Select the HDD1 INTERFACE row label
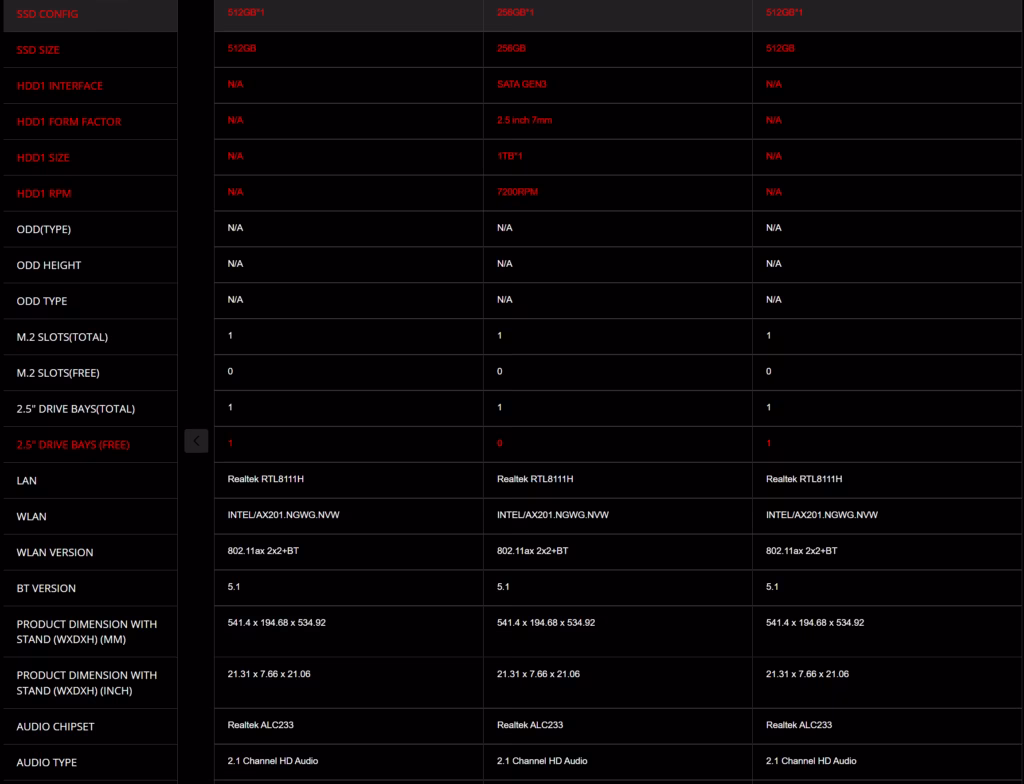The image size is (1024, 784). point(59,86)
